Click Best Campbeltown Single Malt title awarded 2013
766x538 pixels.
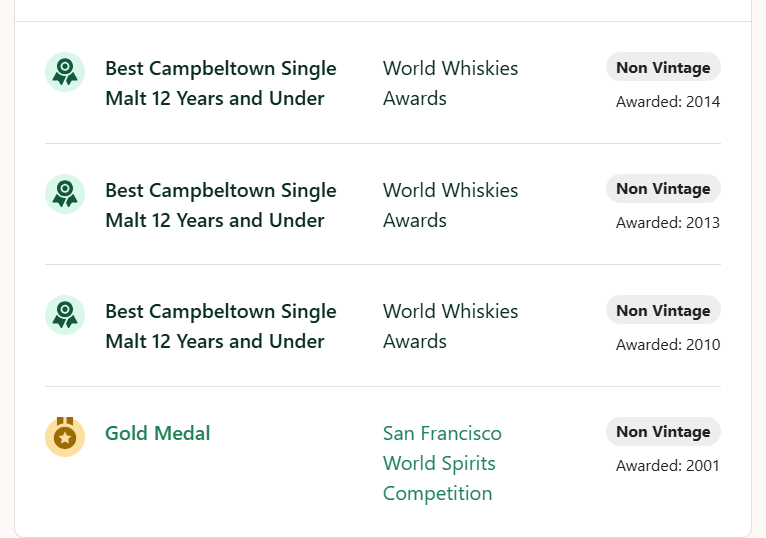coord(221,205)
